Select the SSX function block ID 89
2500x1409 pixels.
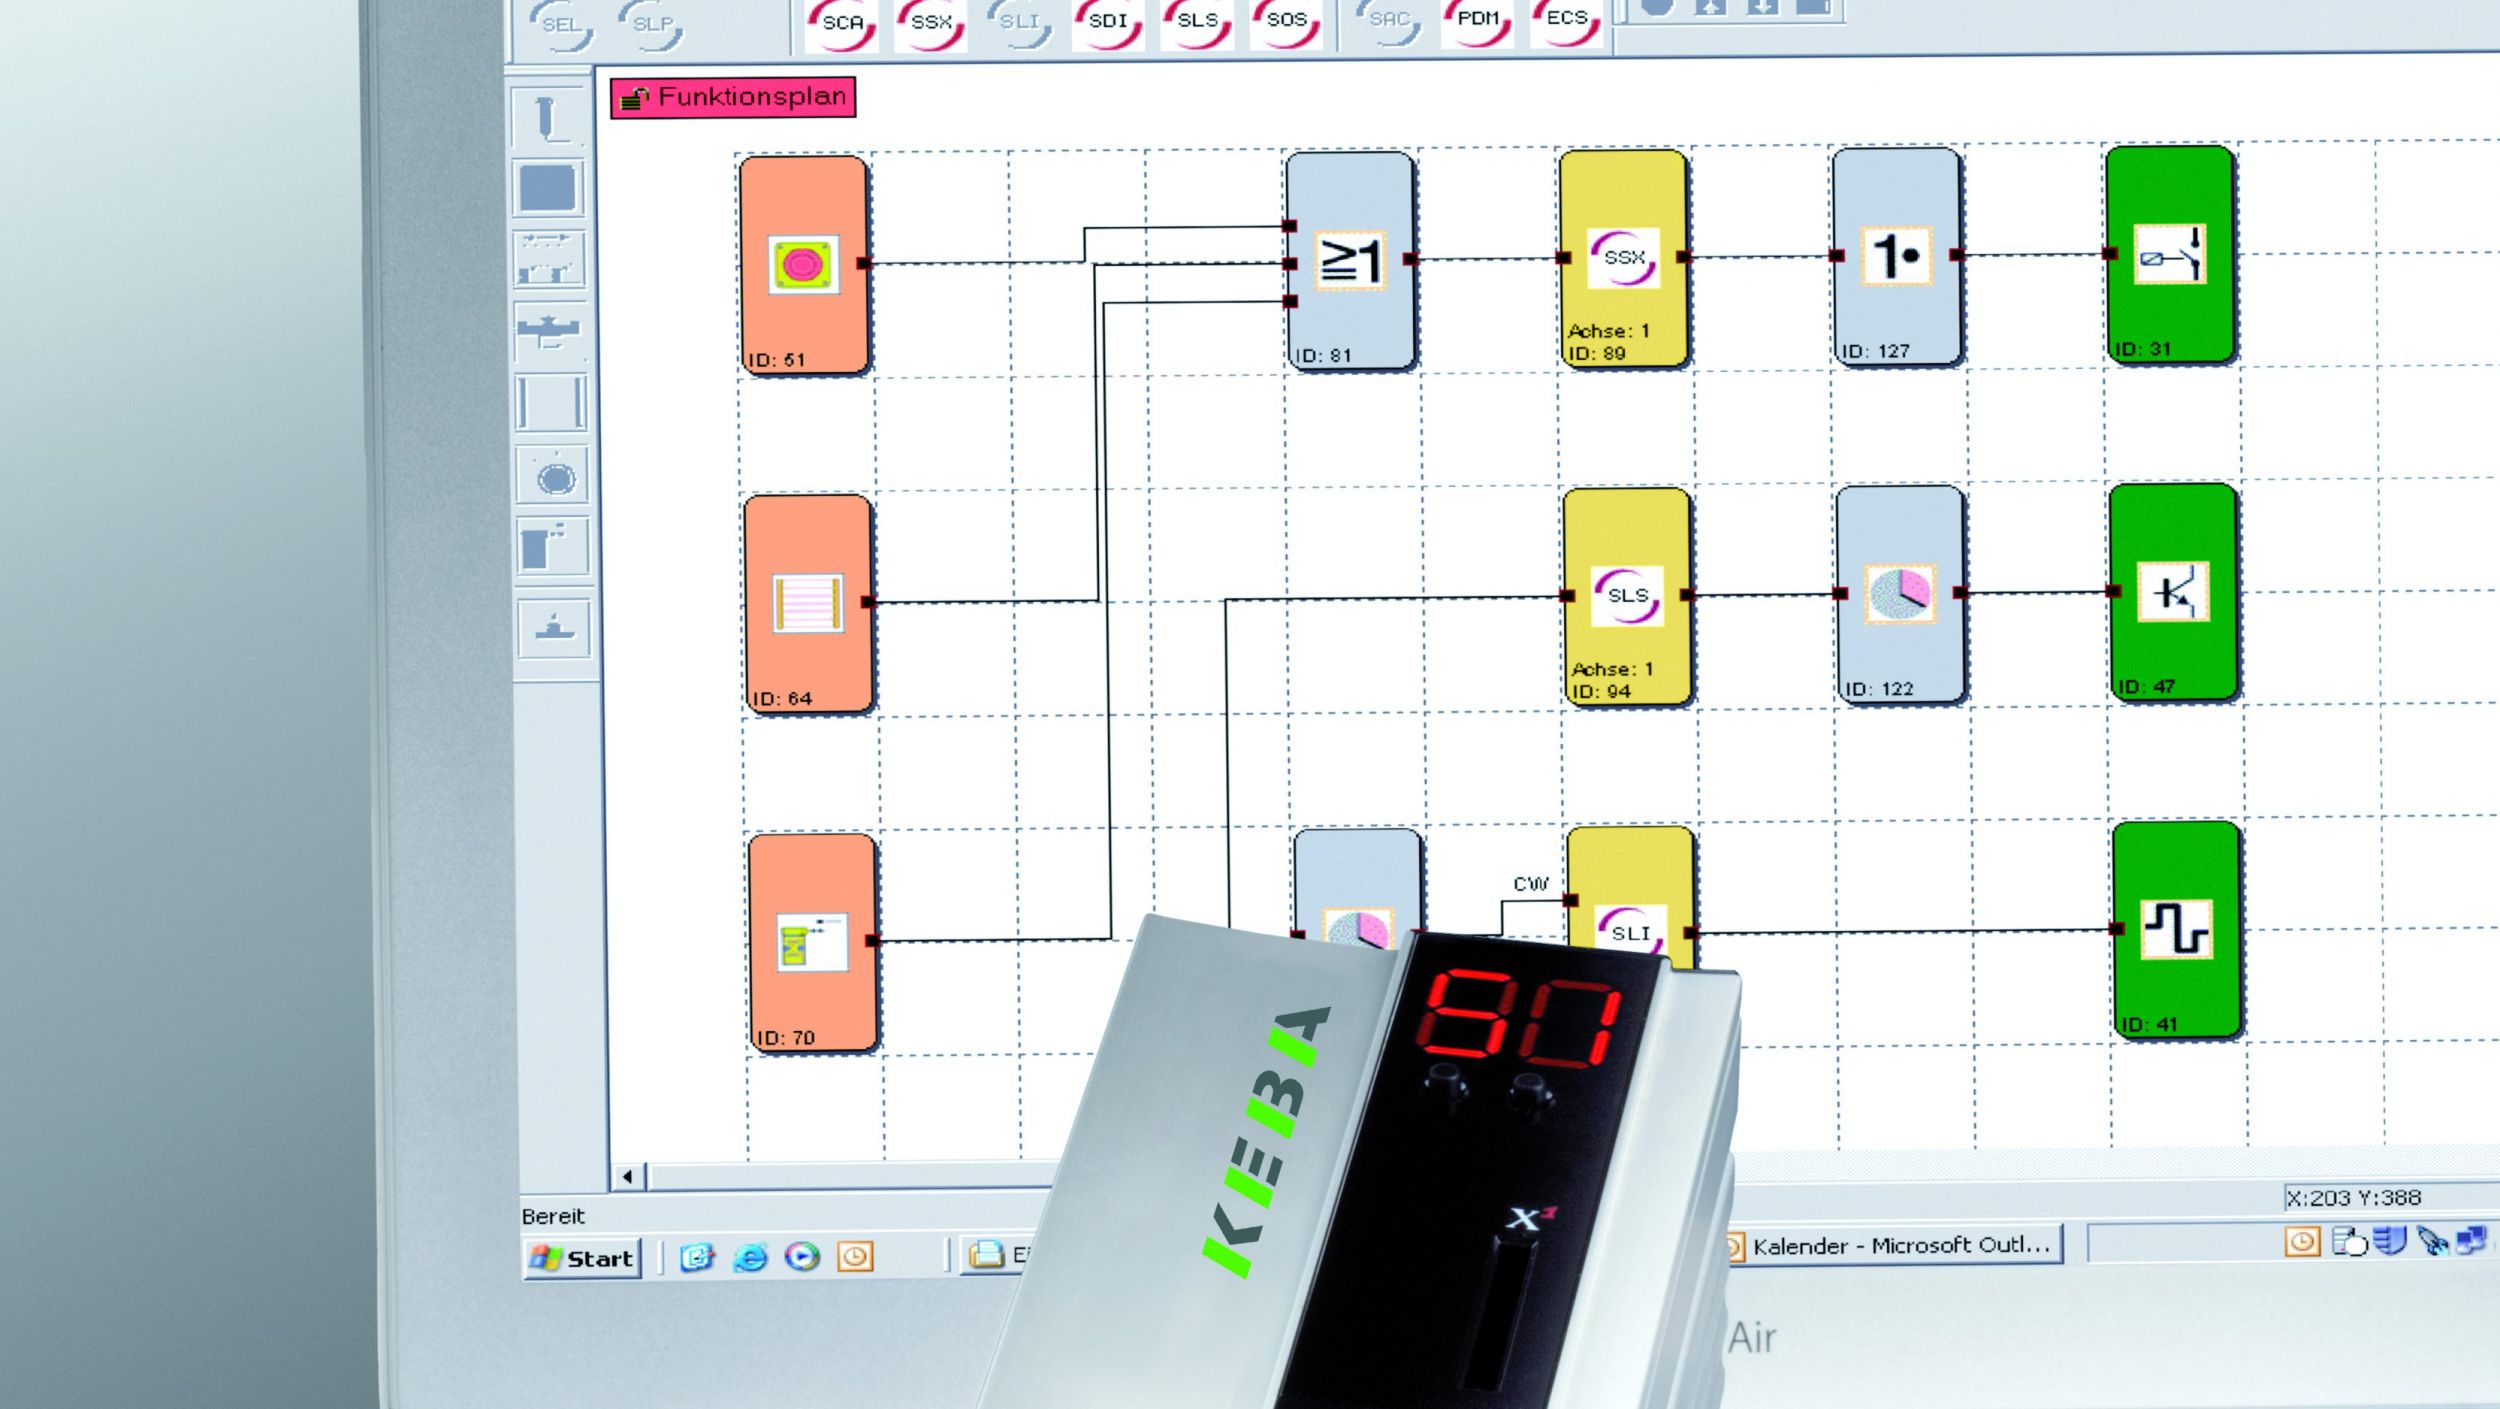(1623, 258)
